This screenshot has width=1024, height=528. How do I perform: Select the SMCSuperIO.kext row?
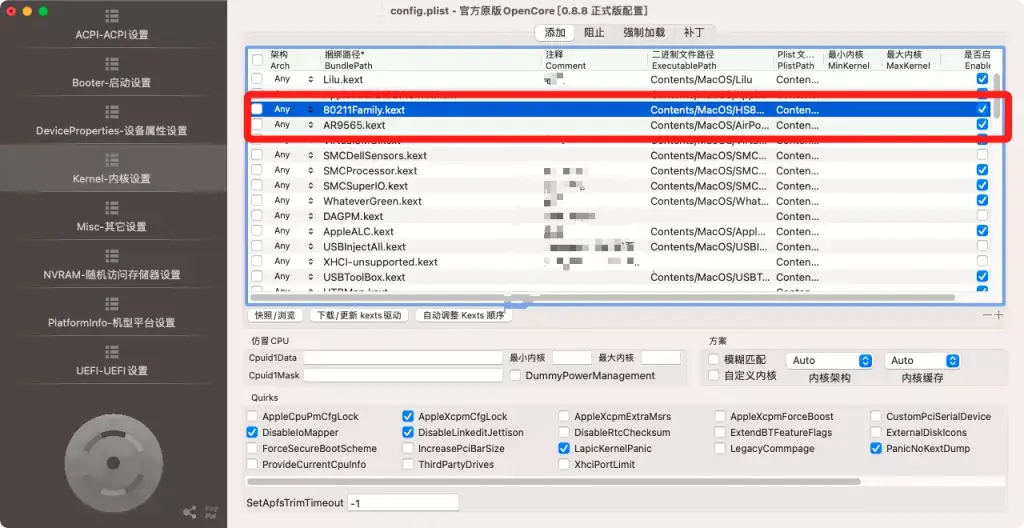click(619, 186)
